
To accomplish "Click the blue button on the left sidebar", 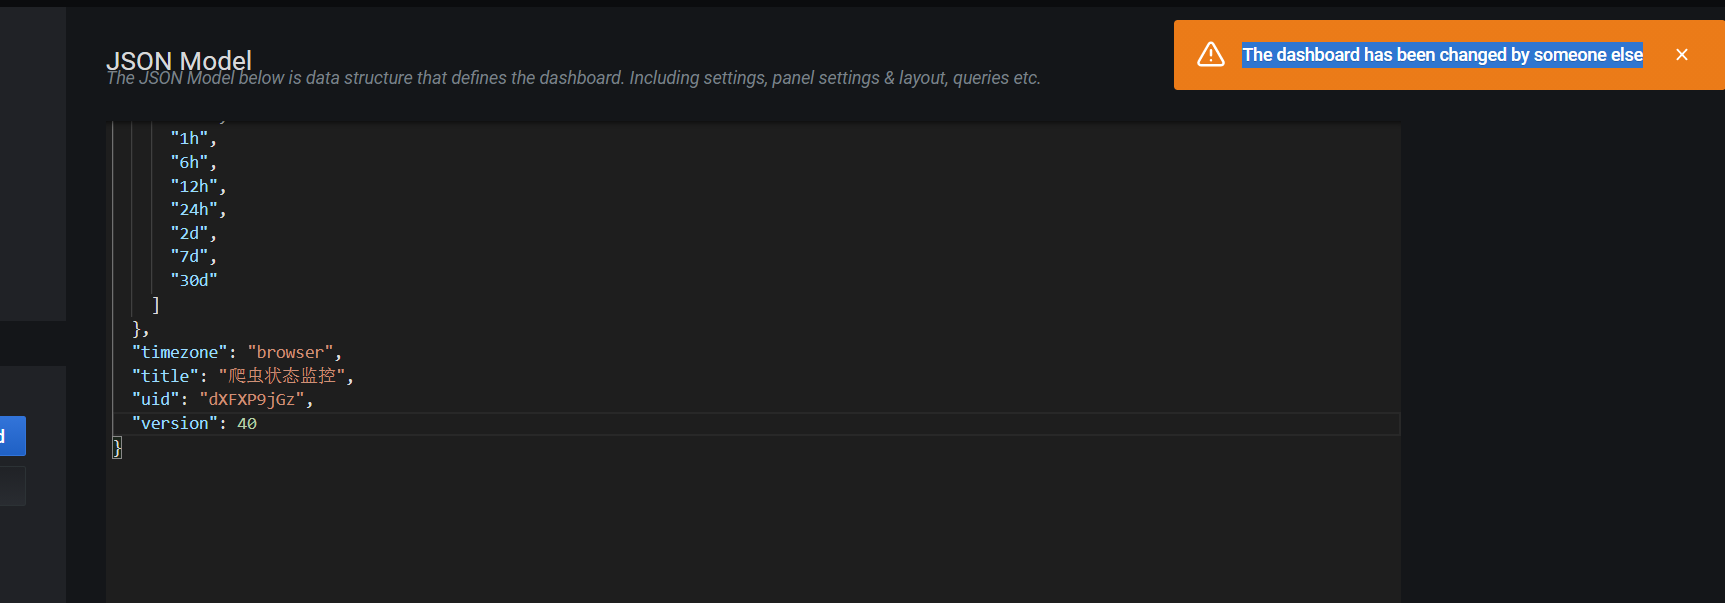I will click(x=11, y=435).
